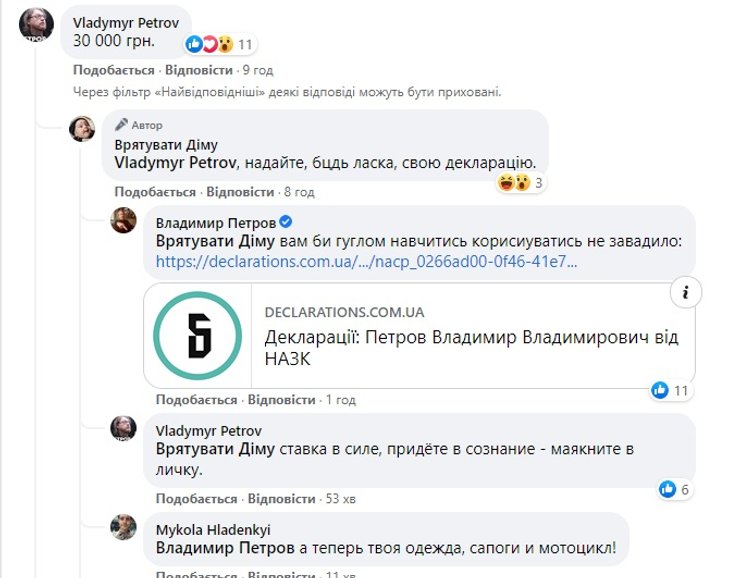Open Владимир Петров verified profile avatar
The image size is (740, 578).
tap(123, 220)
